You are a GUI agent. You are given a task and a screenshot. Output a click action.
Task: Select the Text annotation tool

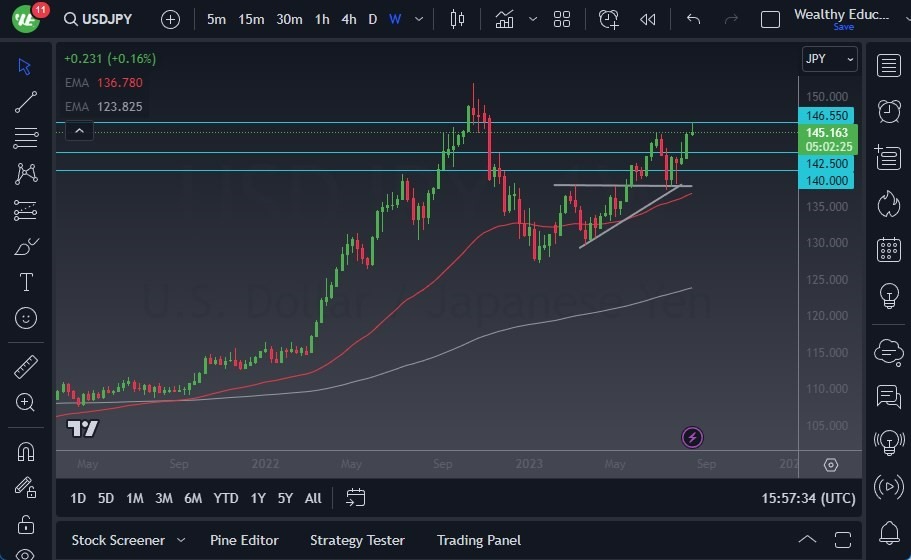pyautogui.click(x=26, y=282)
